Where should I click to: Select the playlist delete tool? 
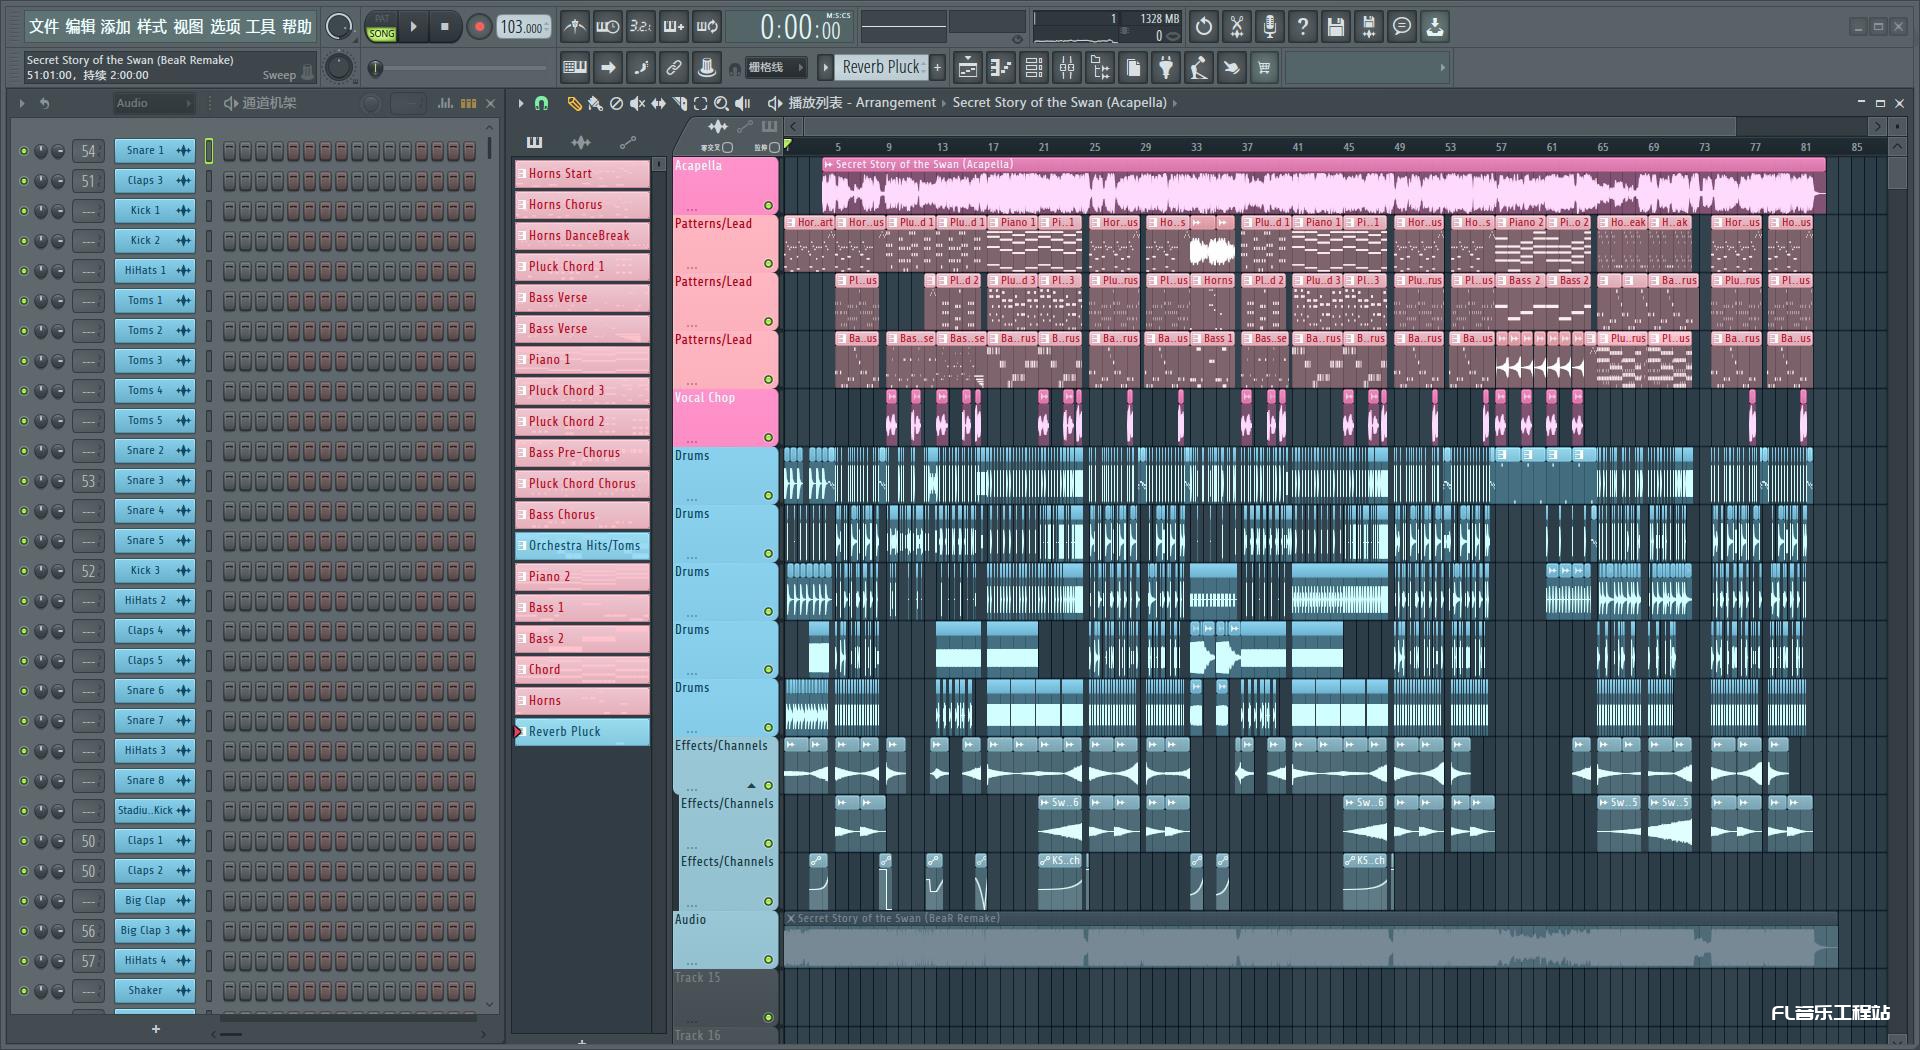click(616, 103)
